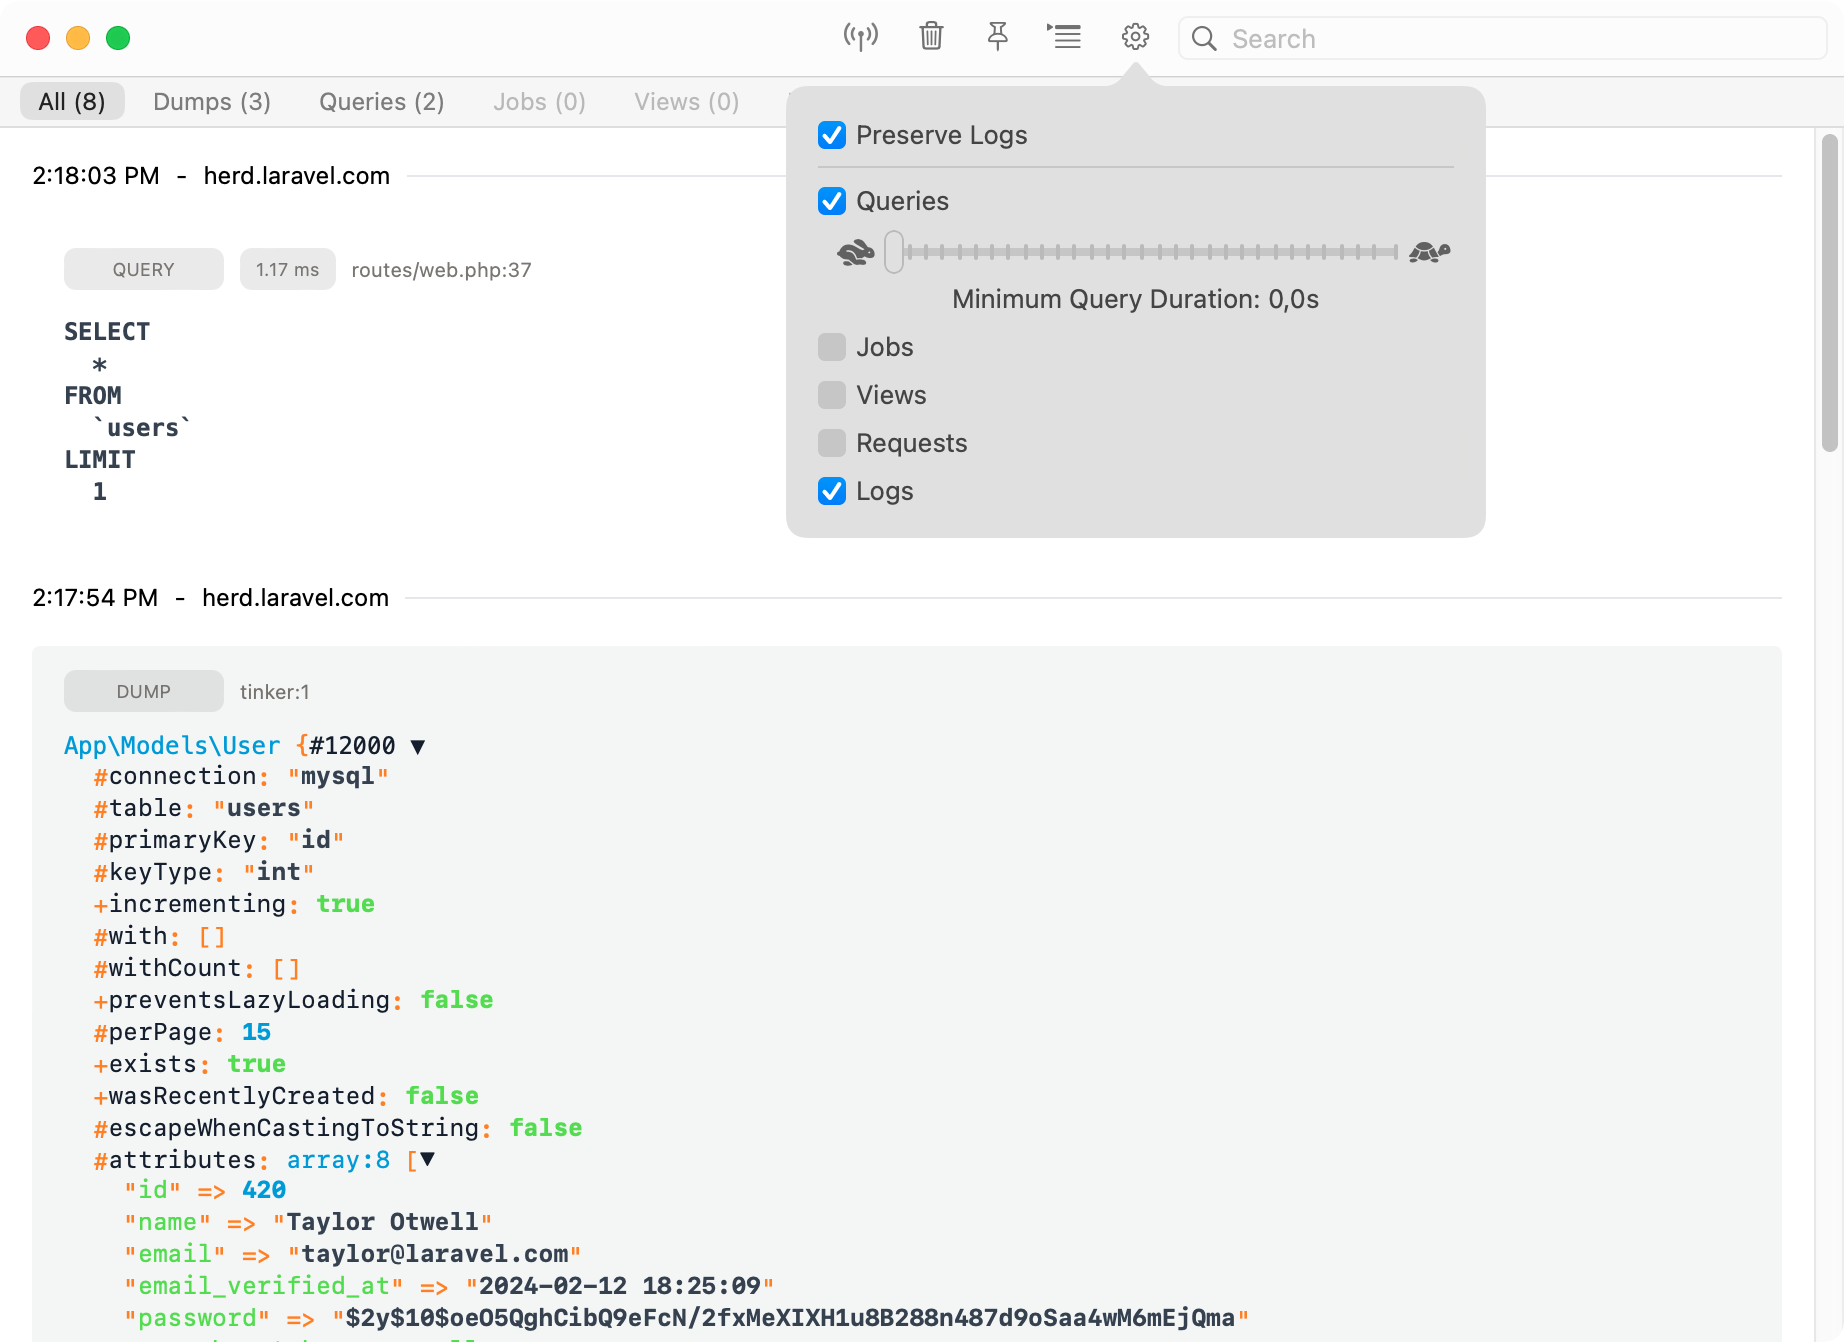Click the broadcast antenna icon in toolbar

click(860, 38)
